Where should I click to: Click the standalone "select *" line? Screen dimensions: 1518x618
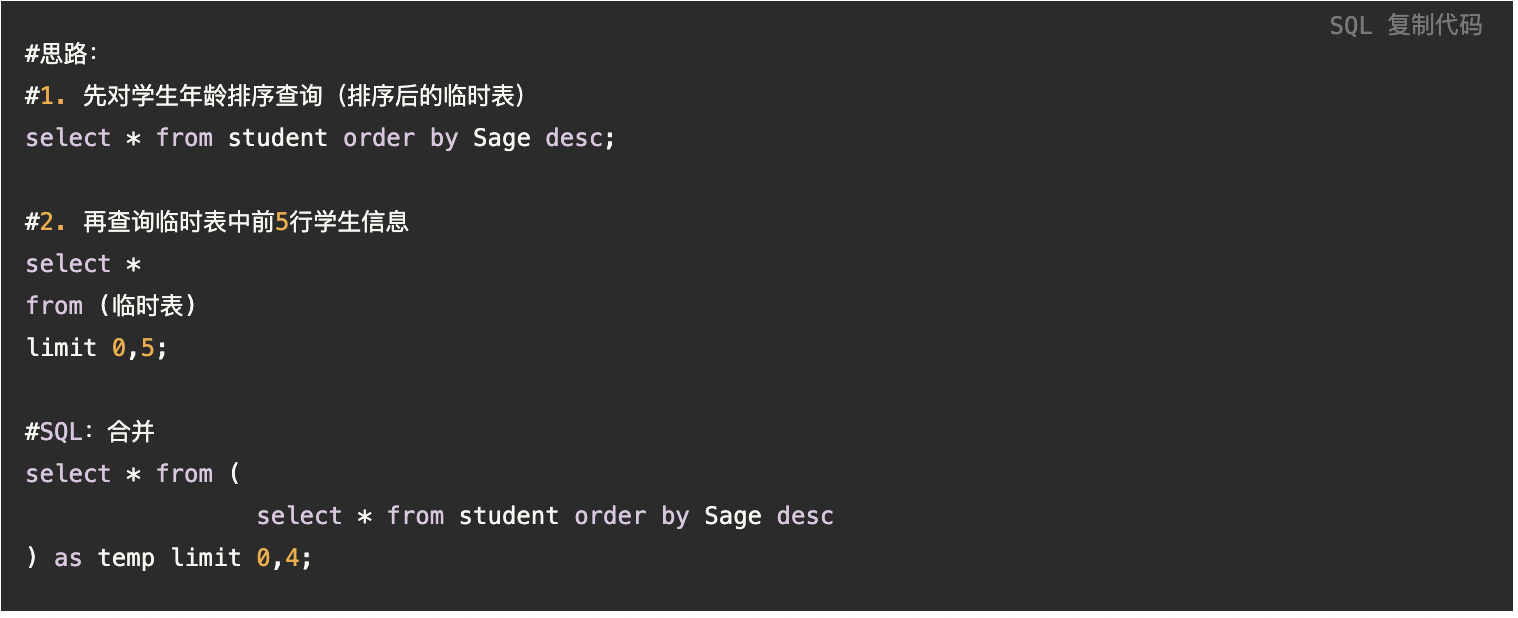pos(83,264)
